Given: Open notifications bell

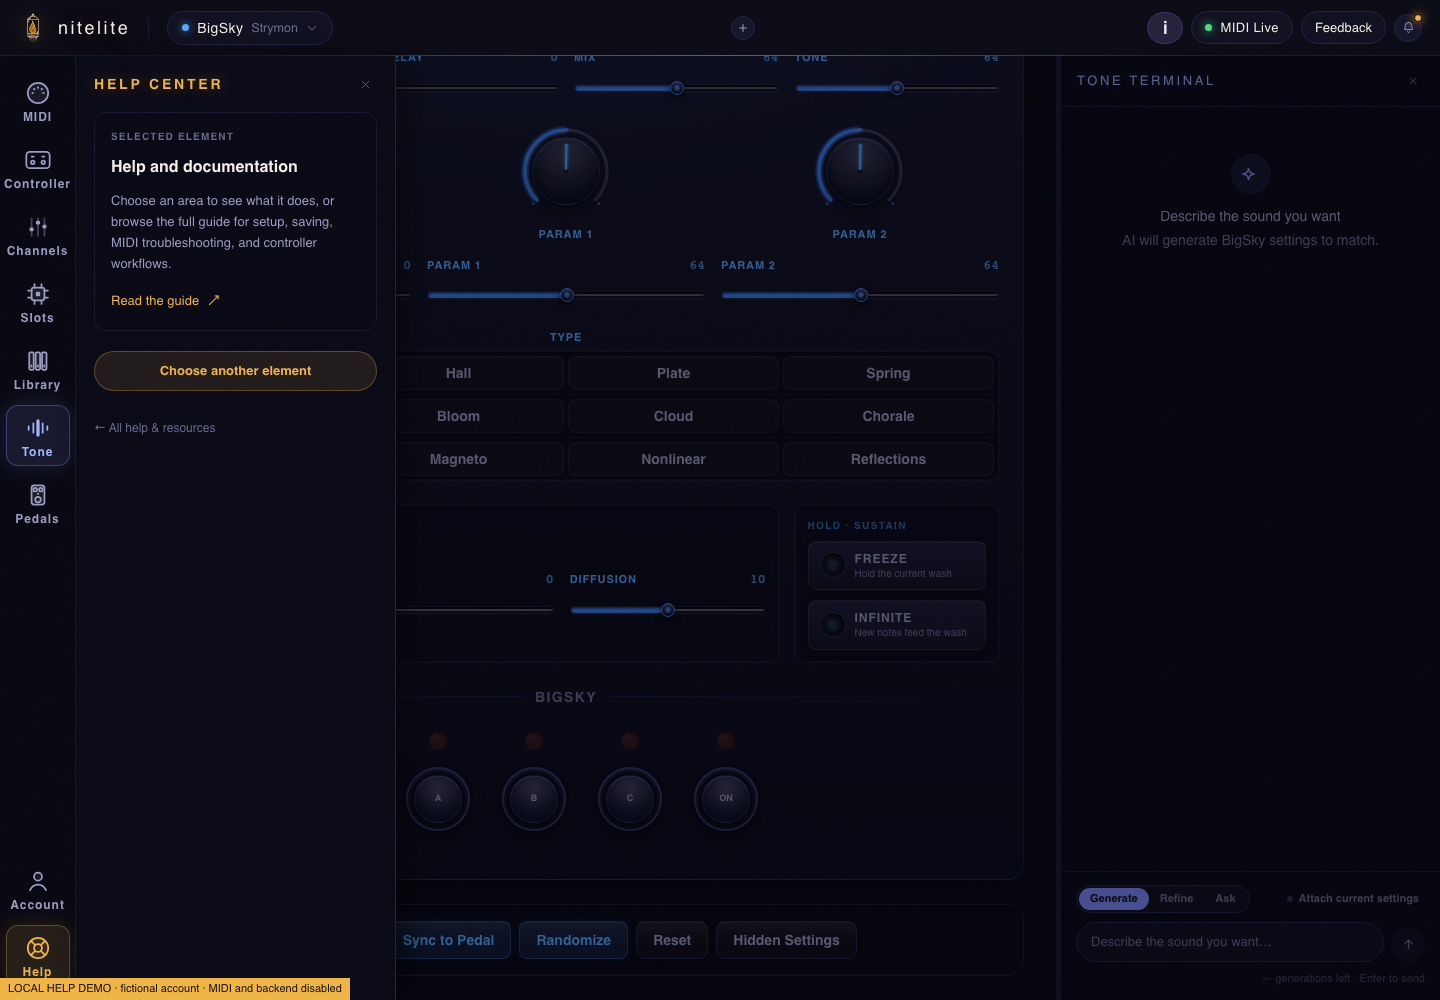Looking at the screenshot, I should tap(1409, 28).
